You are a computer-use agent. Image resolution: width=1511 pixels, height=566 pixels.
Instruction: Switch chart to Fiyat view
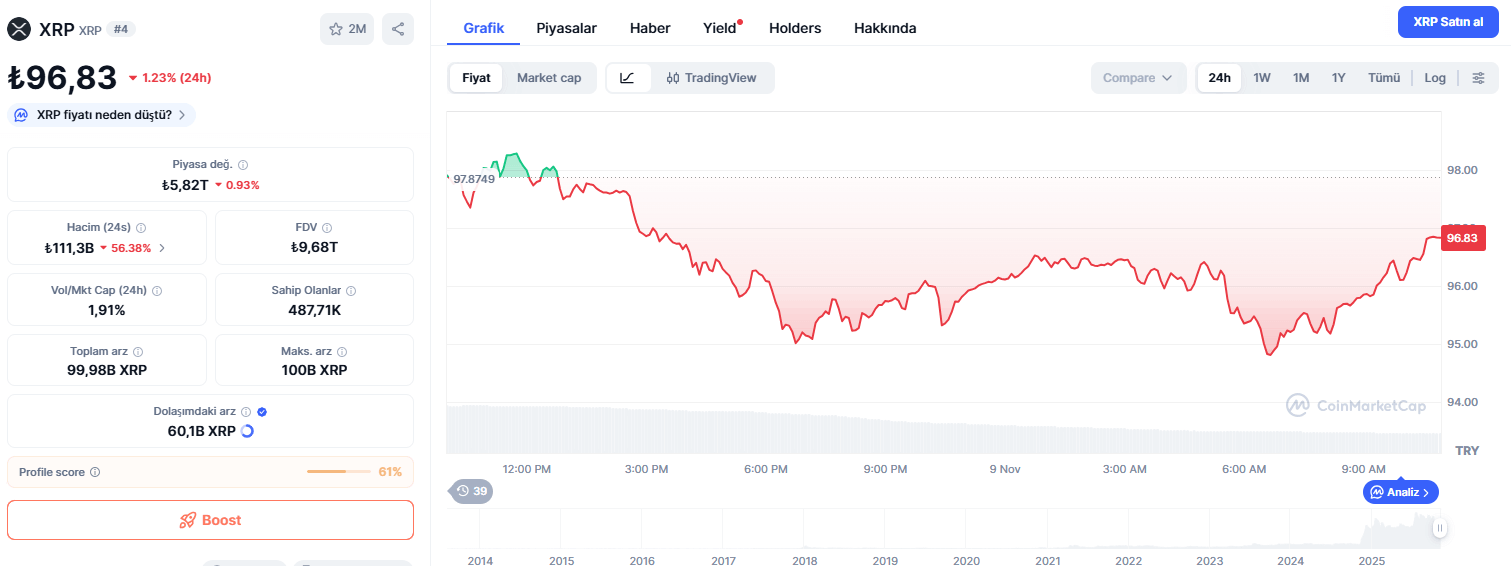point(476,78)
